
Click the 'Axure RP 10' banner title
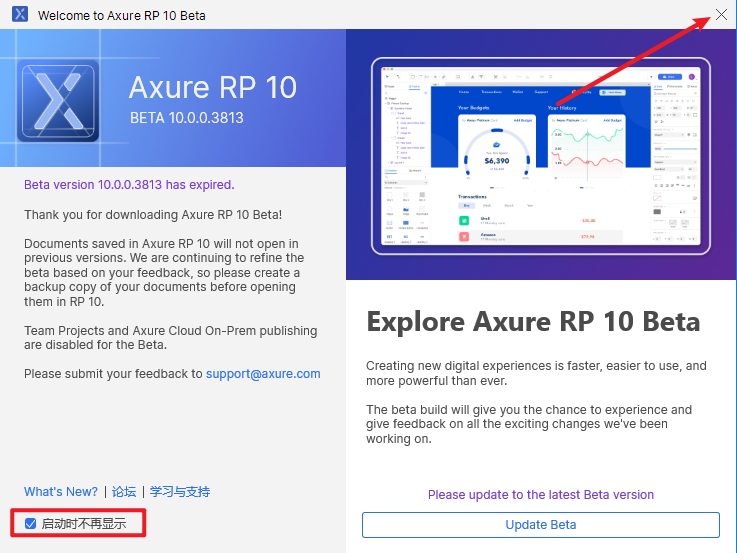(213, 88)
